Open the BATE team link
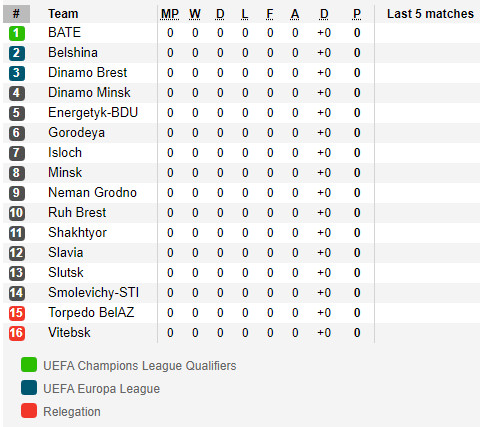Viewport: 480px width, 427px height. (64, 32)
